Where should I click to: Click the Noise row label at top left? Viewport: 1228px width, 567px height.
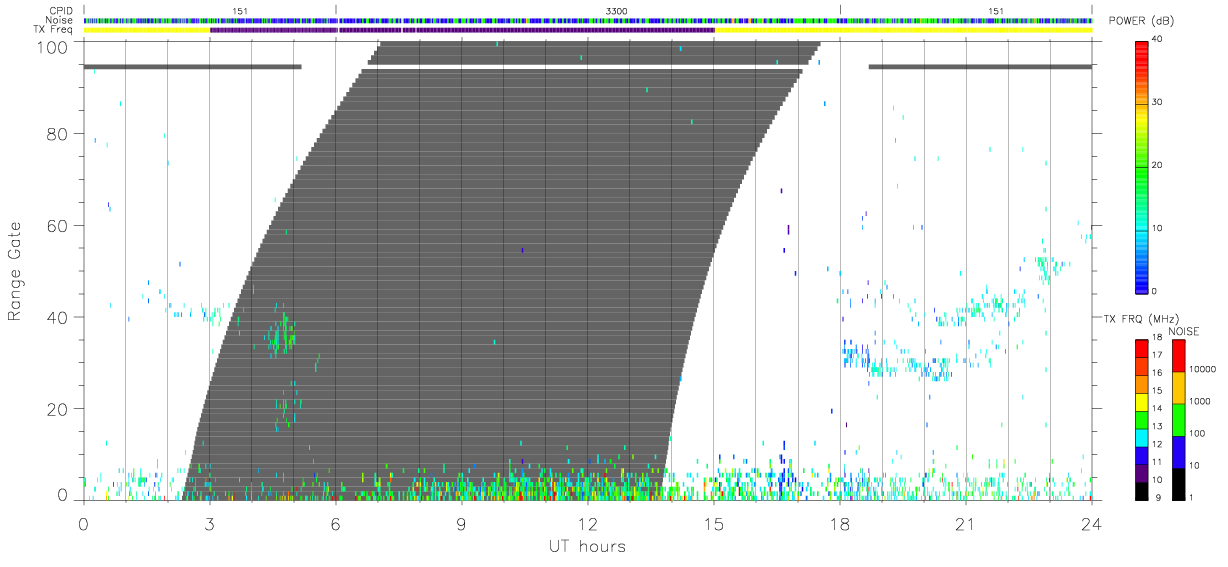point(61,20)
